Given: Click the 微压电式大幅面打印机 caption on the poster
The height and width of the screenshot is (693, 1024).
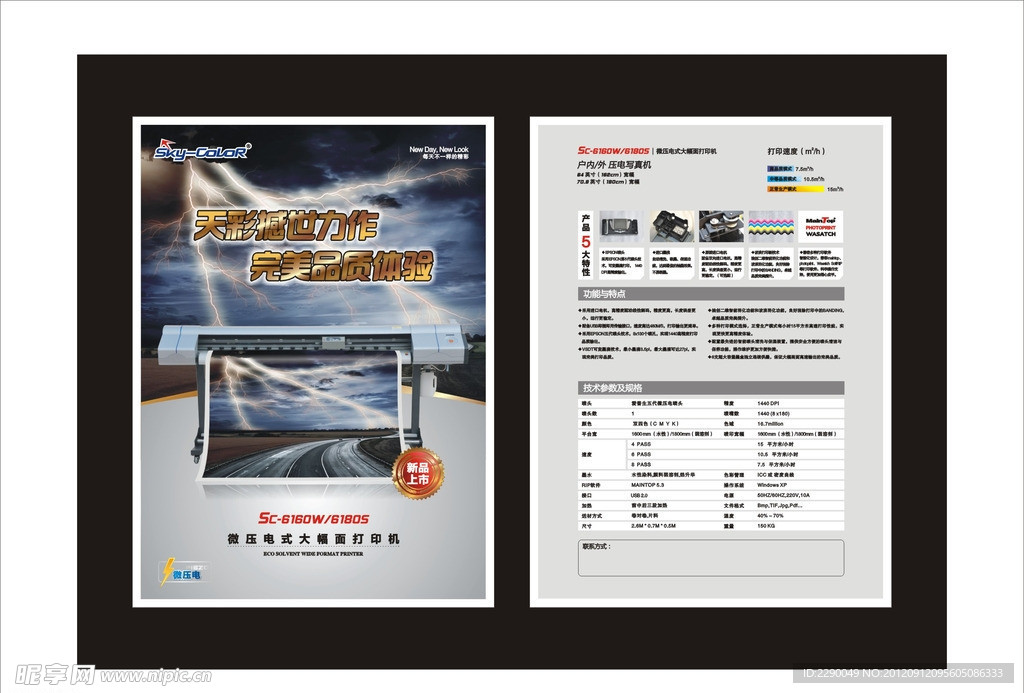Looking at the screenshot, I should click(x=313, y=539).
